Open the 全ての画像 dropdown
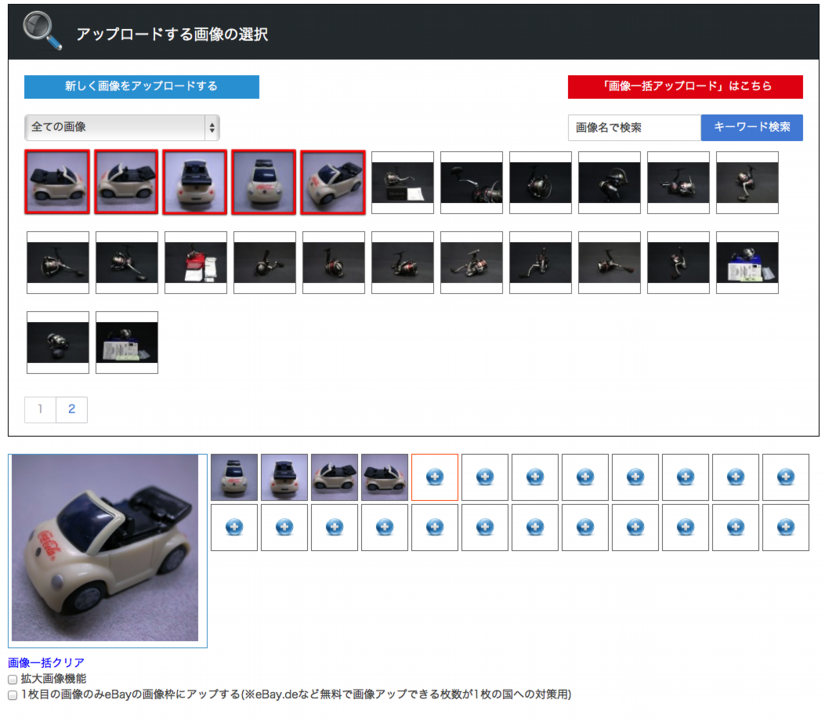The height and width of the screenshot is (718, 825). 121,127
